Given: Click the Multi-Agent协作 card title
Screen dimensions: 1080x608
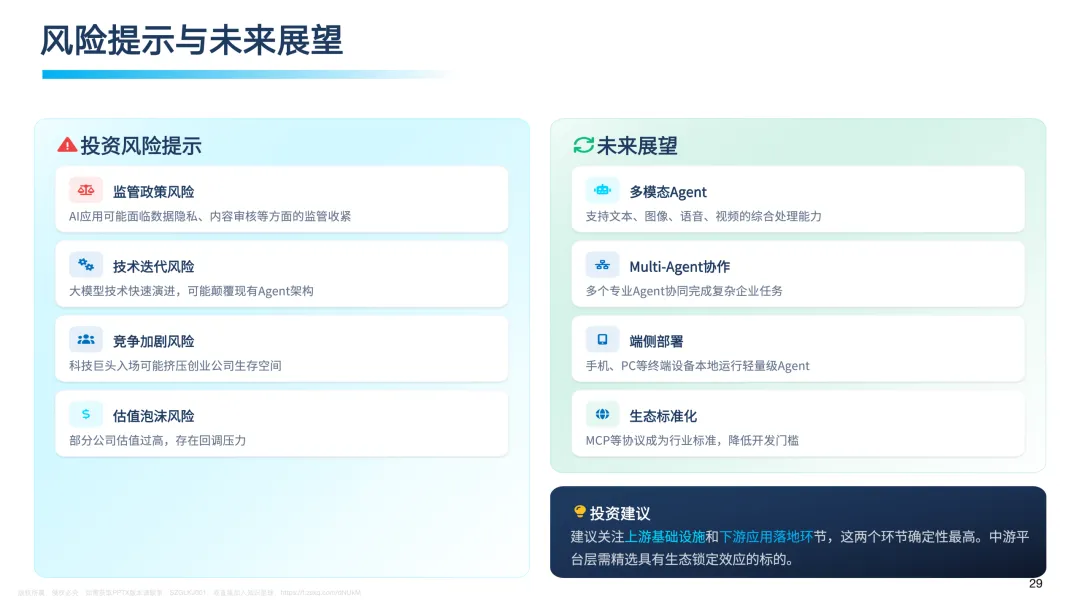Looking at the screenshot, I should 679,266.
